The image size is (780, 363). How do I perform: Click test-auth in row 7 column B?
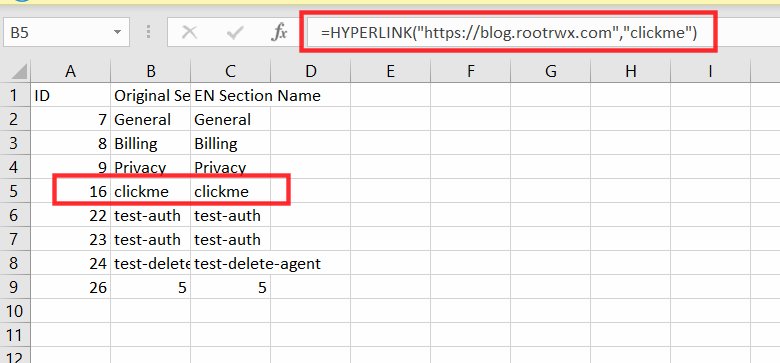coord(151,239)
